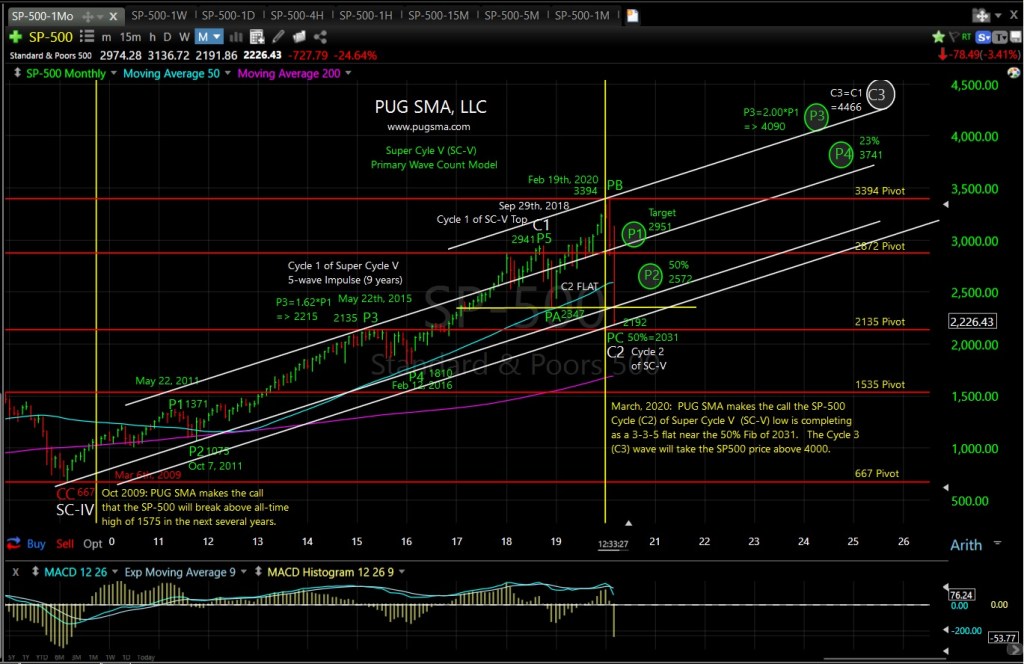Click the 1535 Pivot label
Viewport: 1024px width, 664px height.
point(880,385)
